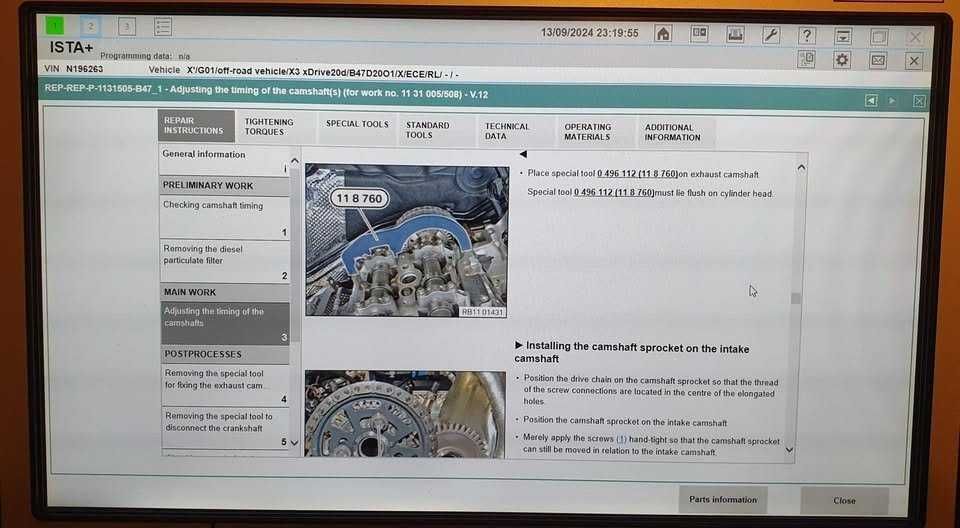Click the Parts information button

(723, 500)
